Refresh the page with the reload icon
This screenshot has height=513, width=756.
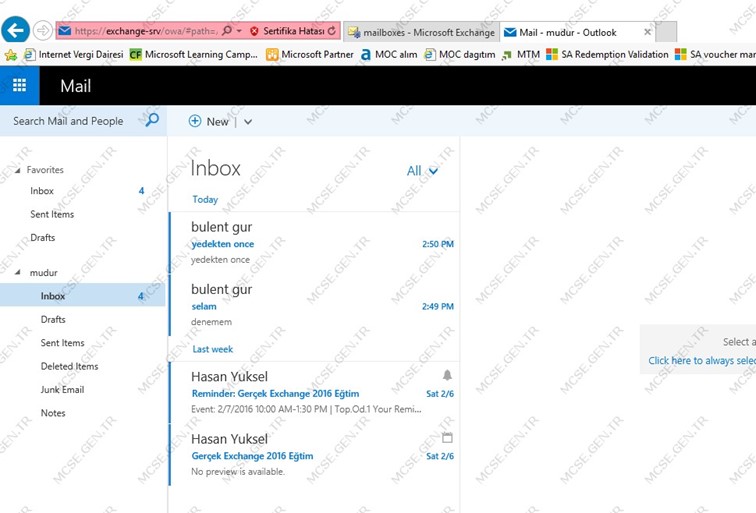tap(332, 31)
